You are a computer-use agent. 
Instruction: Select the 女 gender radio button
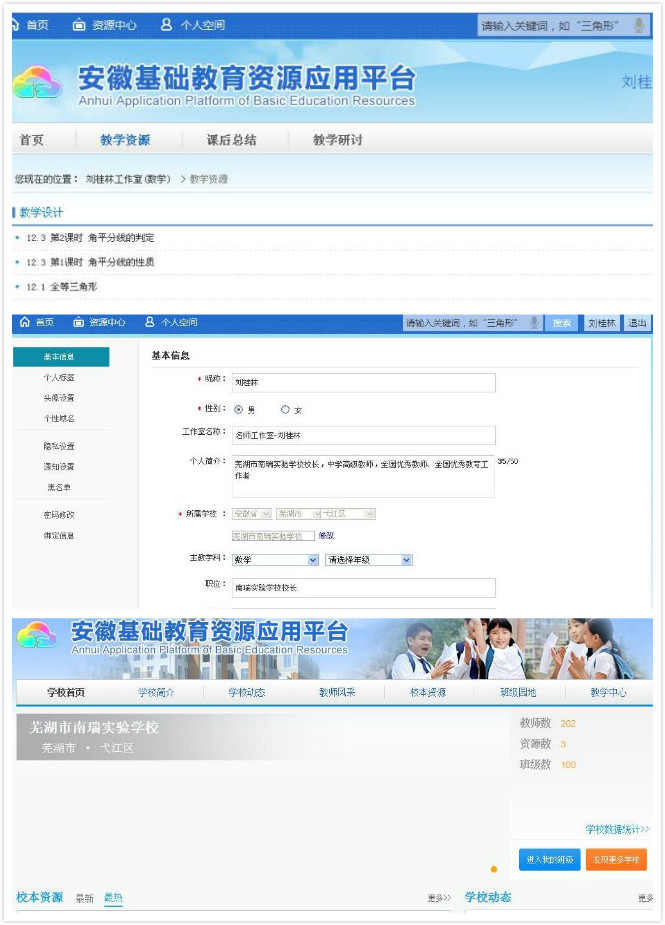pos(285,409)
